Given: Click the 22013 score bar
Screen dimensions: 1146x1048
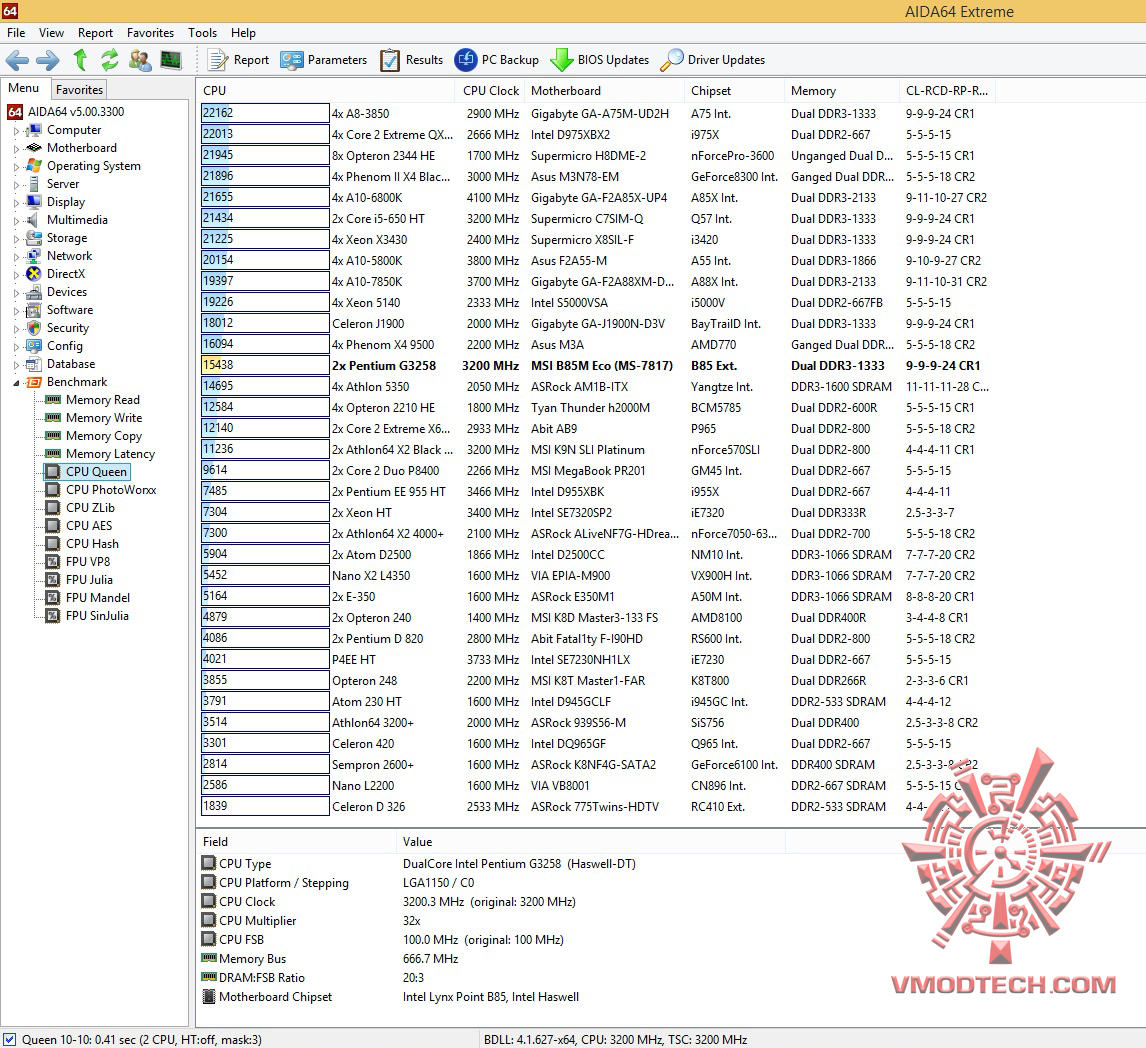Looking at the screenshot, I should [265, 134].
